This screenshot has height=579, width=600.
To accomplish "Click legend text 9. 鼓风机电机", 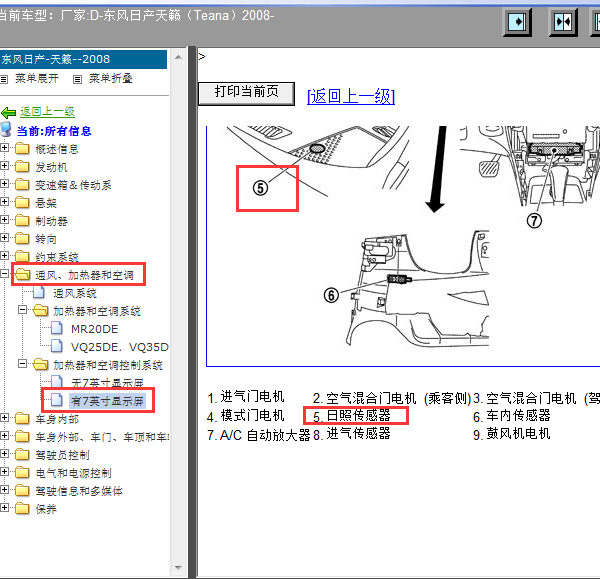I will pos(512,434).
